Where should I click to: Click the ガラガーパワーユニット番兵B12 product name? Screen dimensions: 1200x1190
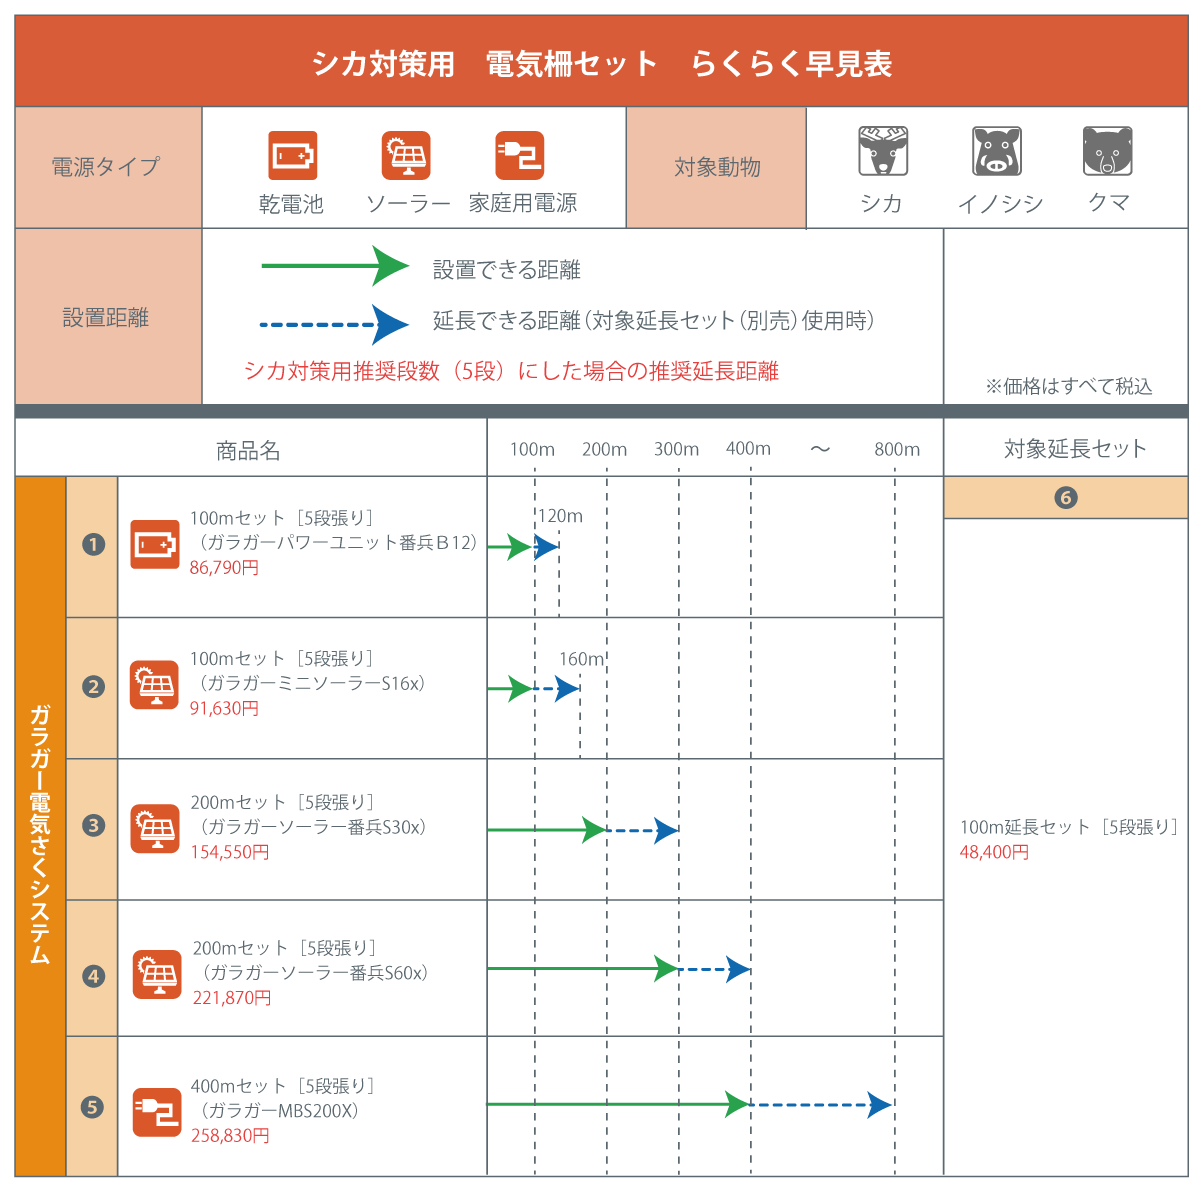click(x=339, y=542)
